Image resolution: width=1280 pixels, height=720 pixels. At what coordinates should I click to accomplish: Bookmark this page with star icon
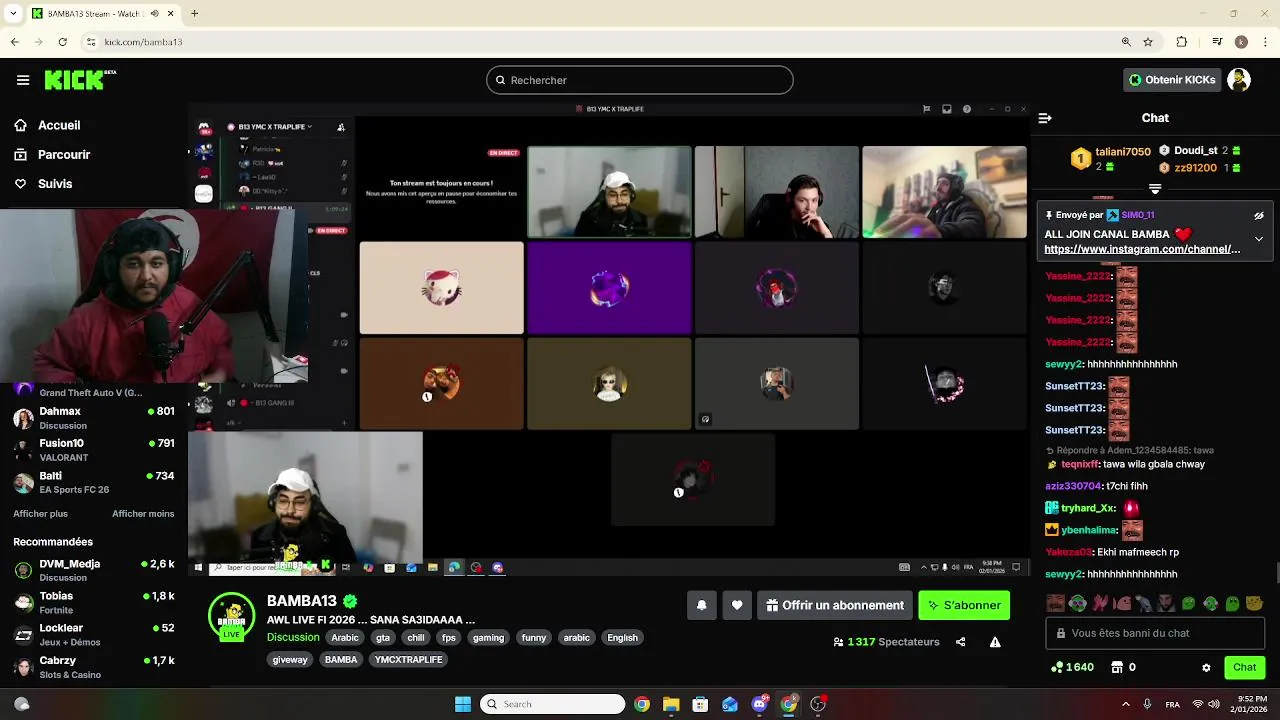click(1148, 42)
